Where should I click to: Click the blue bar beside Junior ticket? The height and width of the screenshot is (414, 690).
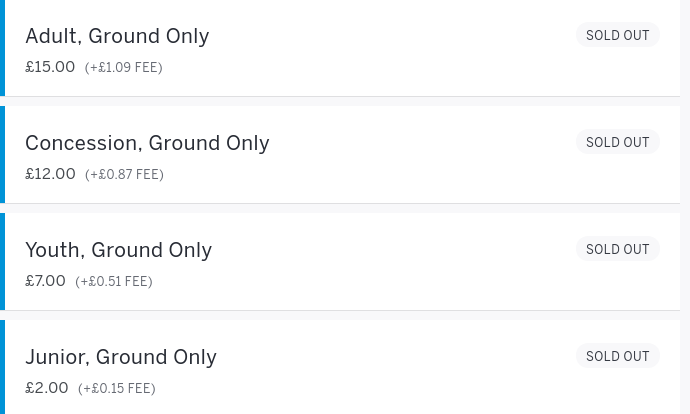click(2, 367)
